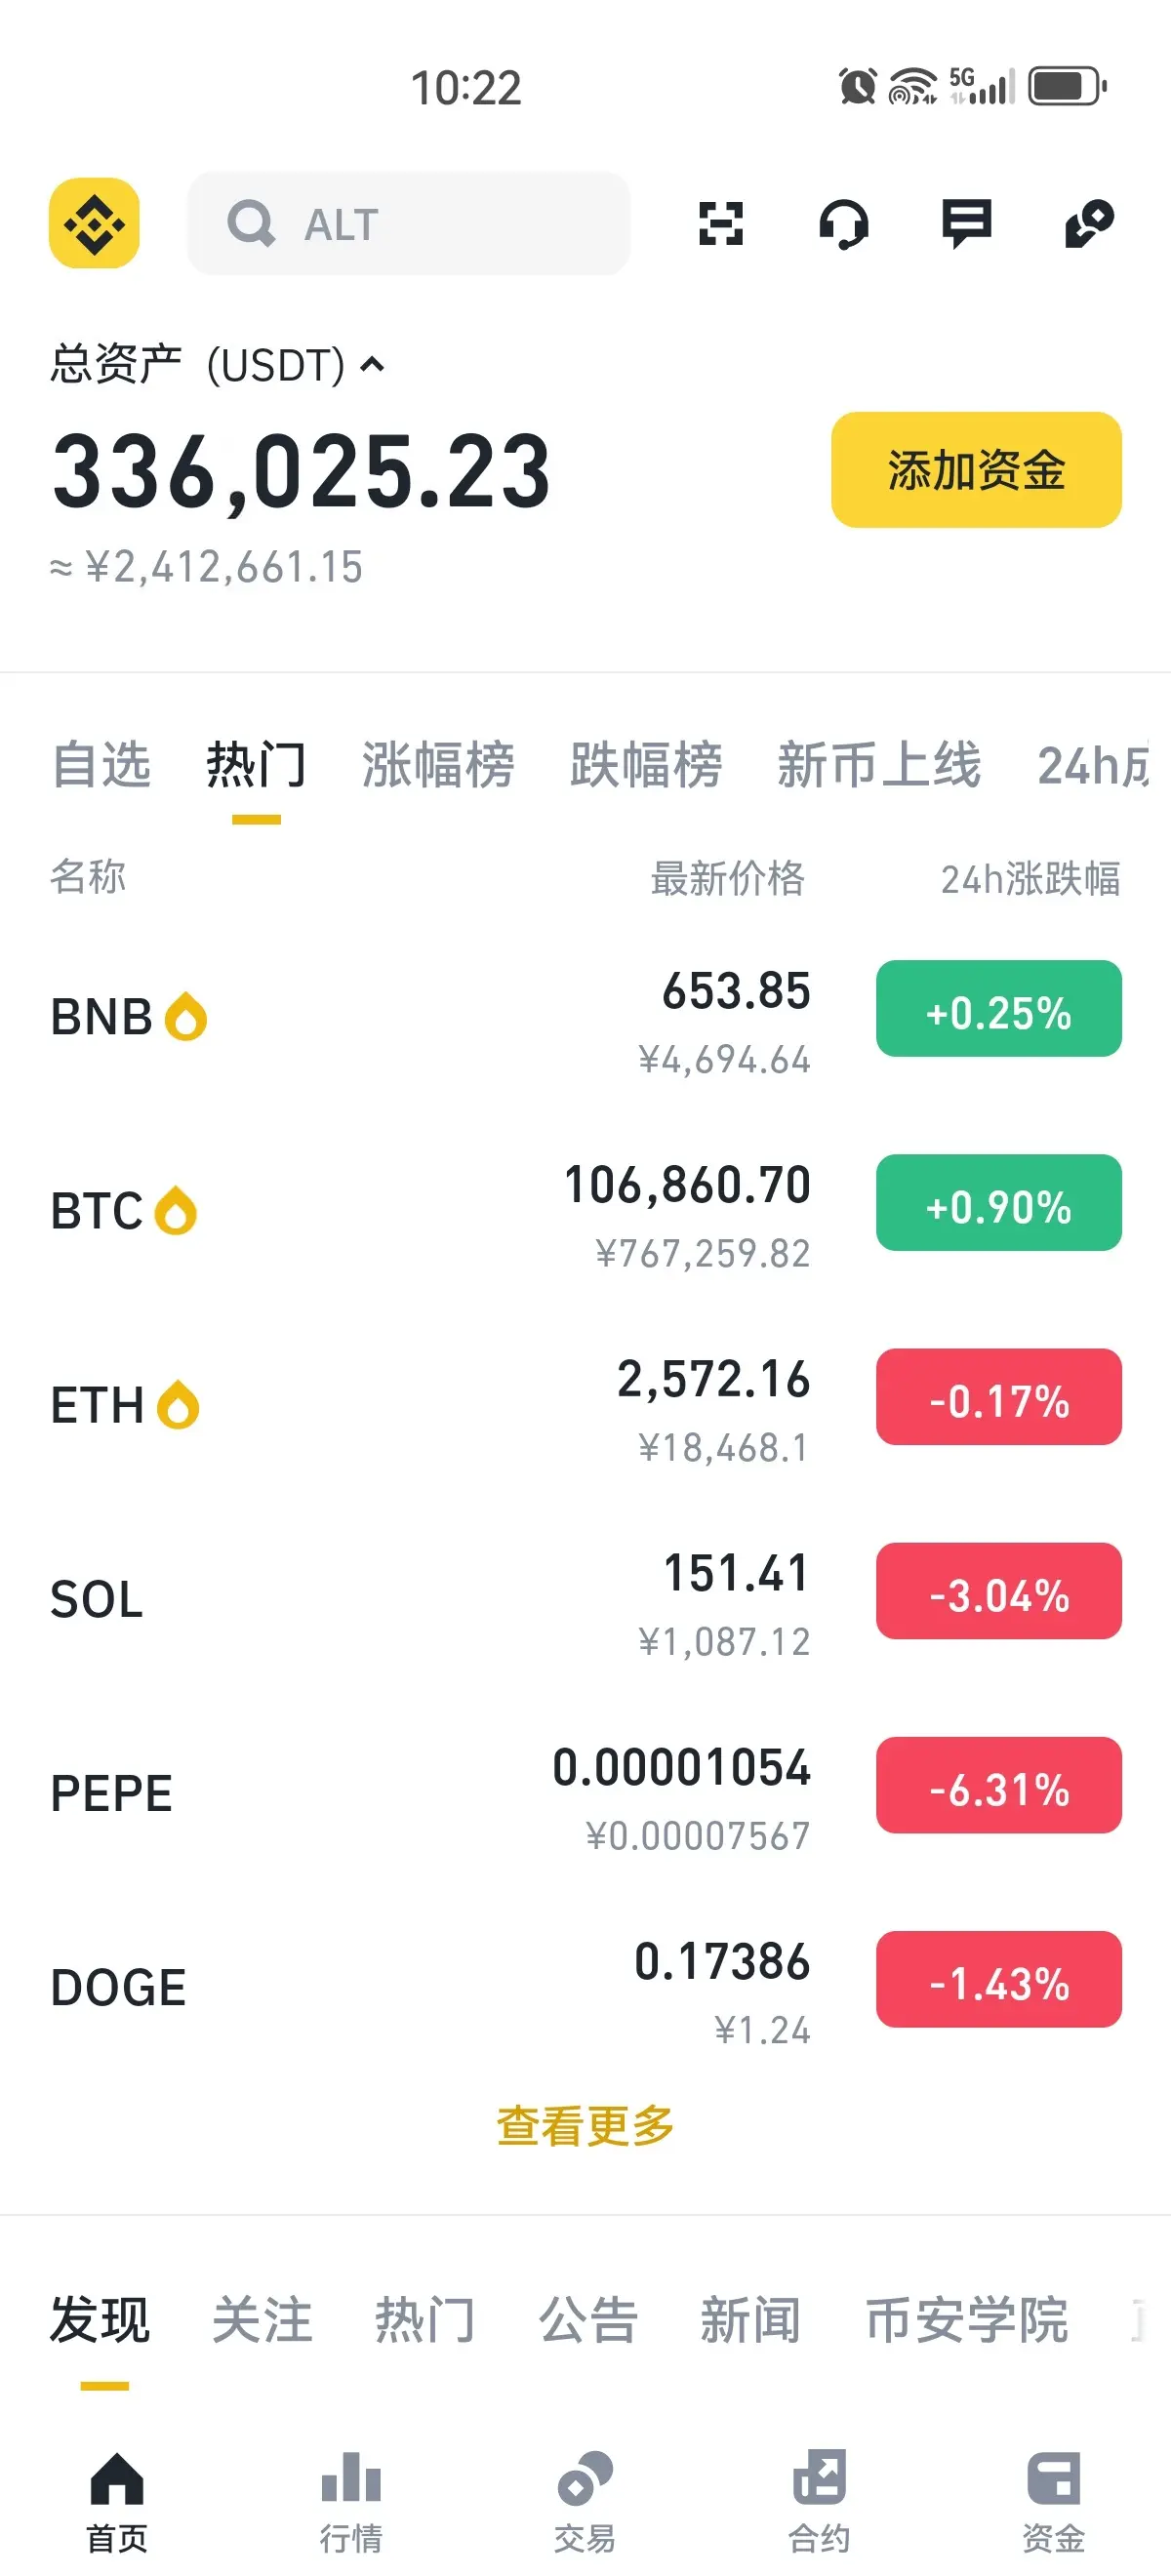Switch to the 涨幅榜 tab
The image size is (1171, 2576).
(438, 766)
